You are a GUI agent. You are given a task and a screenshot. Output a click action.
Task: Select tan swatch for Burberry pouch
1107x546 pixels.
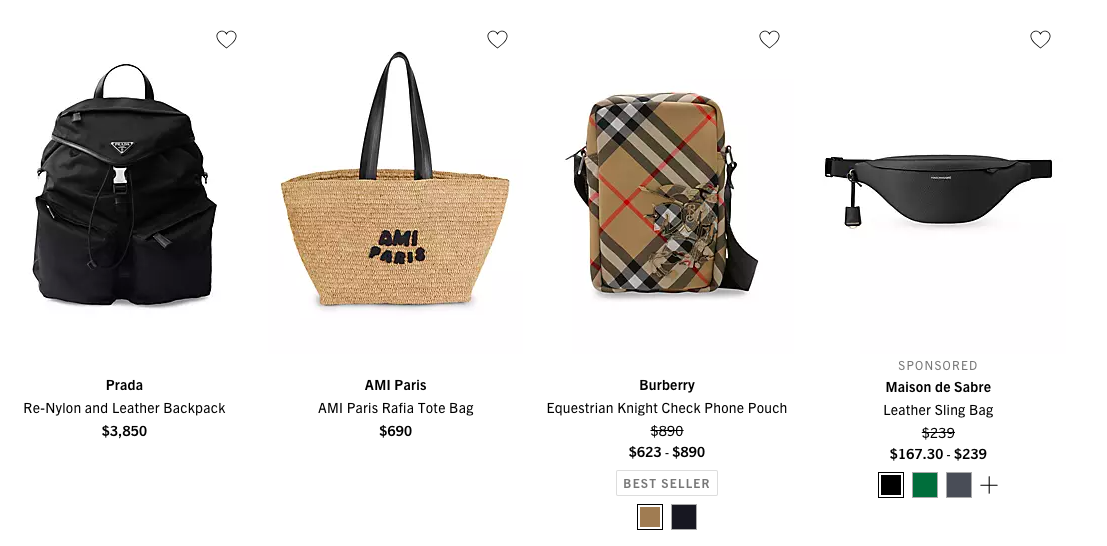(x=650, y=517)
